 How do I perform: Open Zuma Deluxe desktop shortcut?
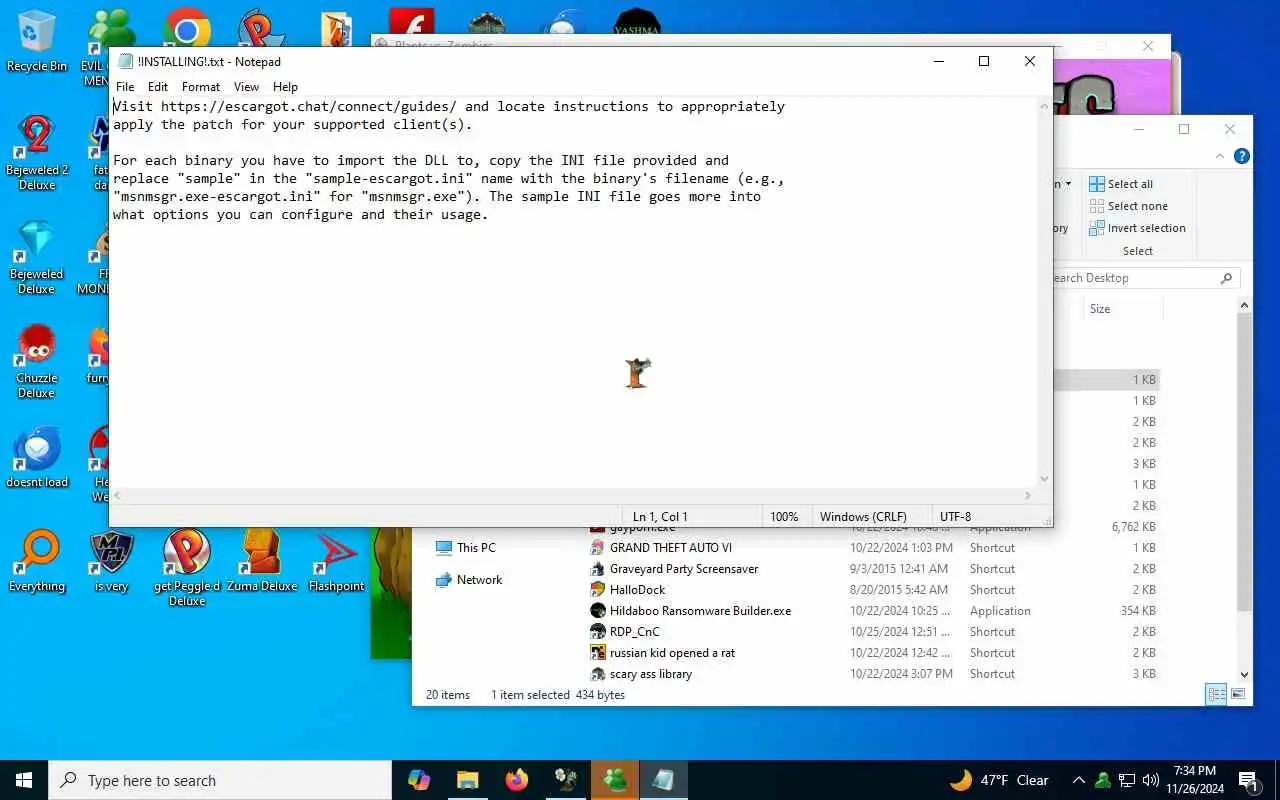[262, 562]
